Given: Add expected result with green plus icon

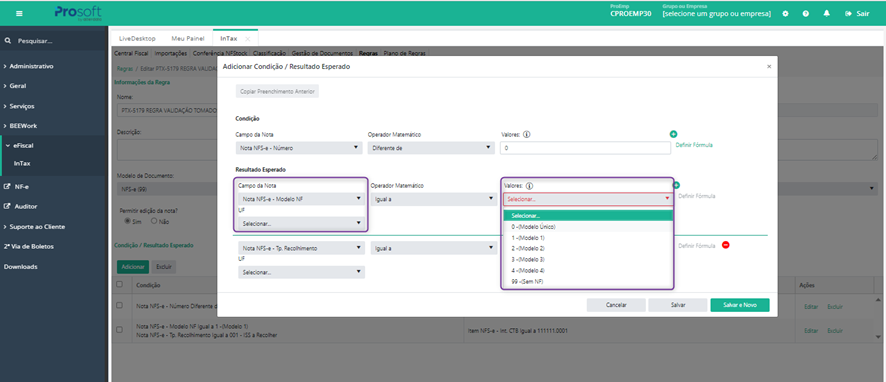Looking at the screenshot, I should (x=676, y=185).
